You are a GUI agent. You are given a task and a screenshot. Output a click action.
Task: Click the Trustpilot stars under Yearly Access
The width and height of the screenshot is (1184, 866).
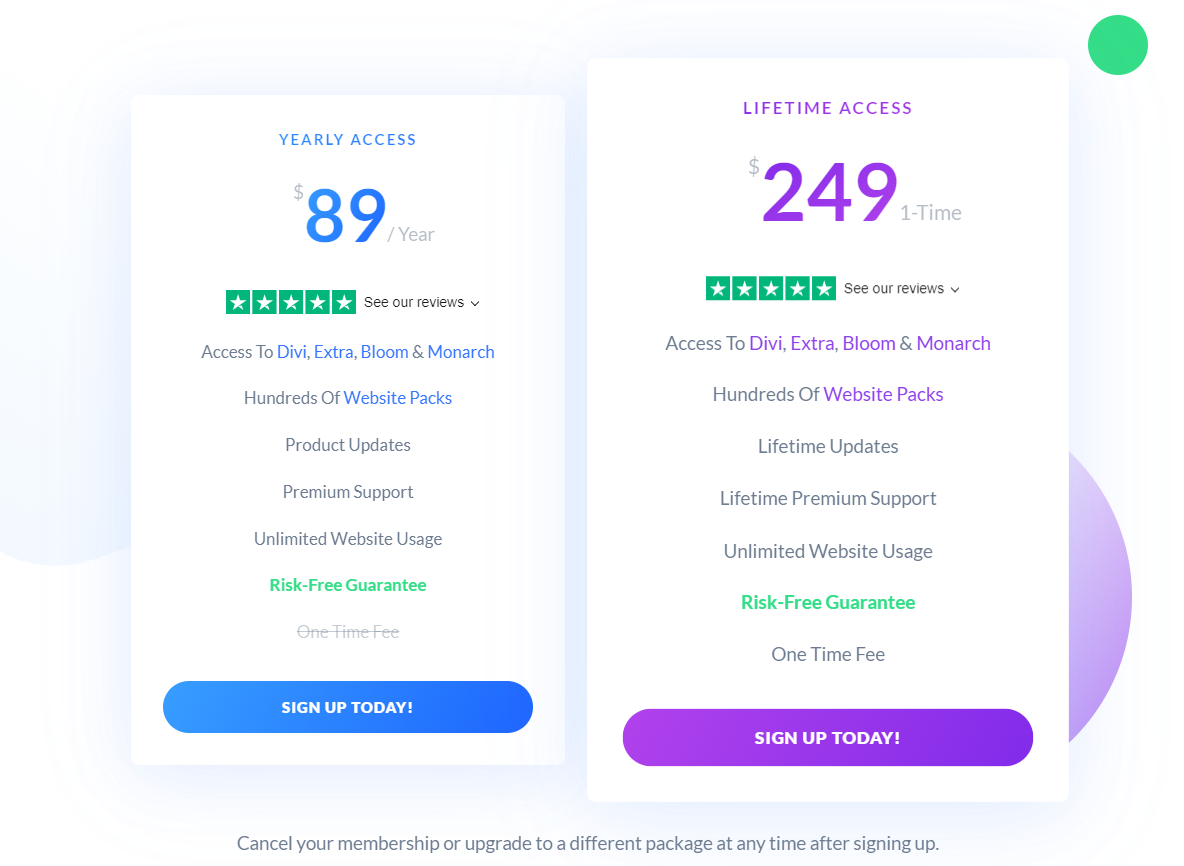(x=291, y=302)
